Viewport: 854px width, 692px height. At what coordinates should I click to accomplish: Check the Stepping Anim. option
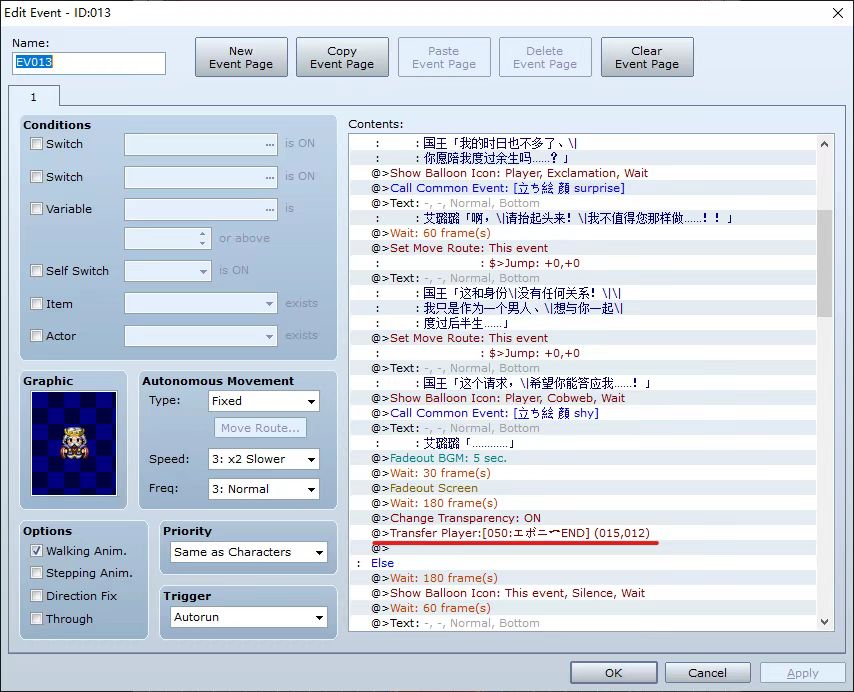pos(36,573)
